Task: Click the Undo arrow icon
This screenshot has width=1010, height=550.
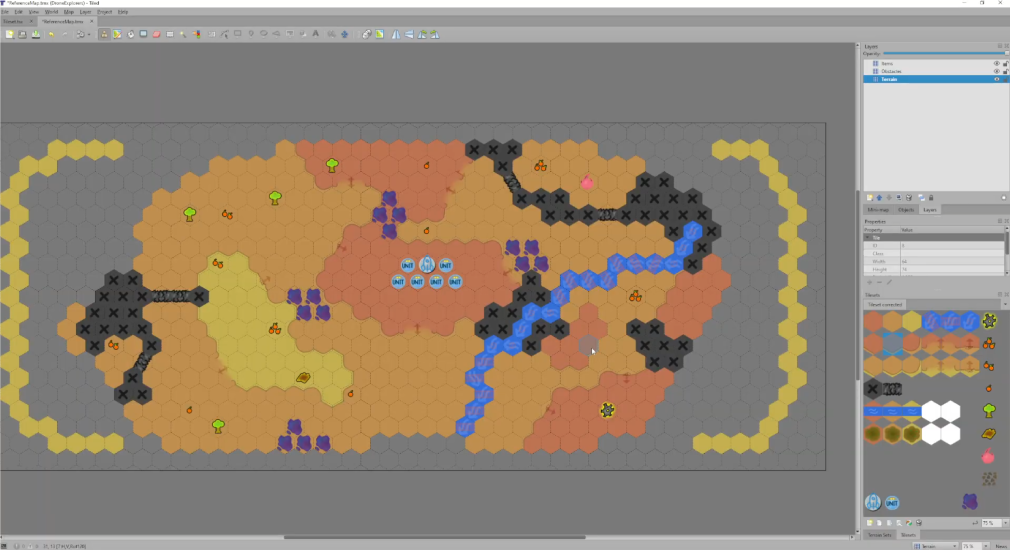Action: pyautogui.click(x=51, y=34)
